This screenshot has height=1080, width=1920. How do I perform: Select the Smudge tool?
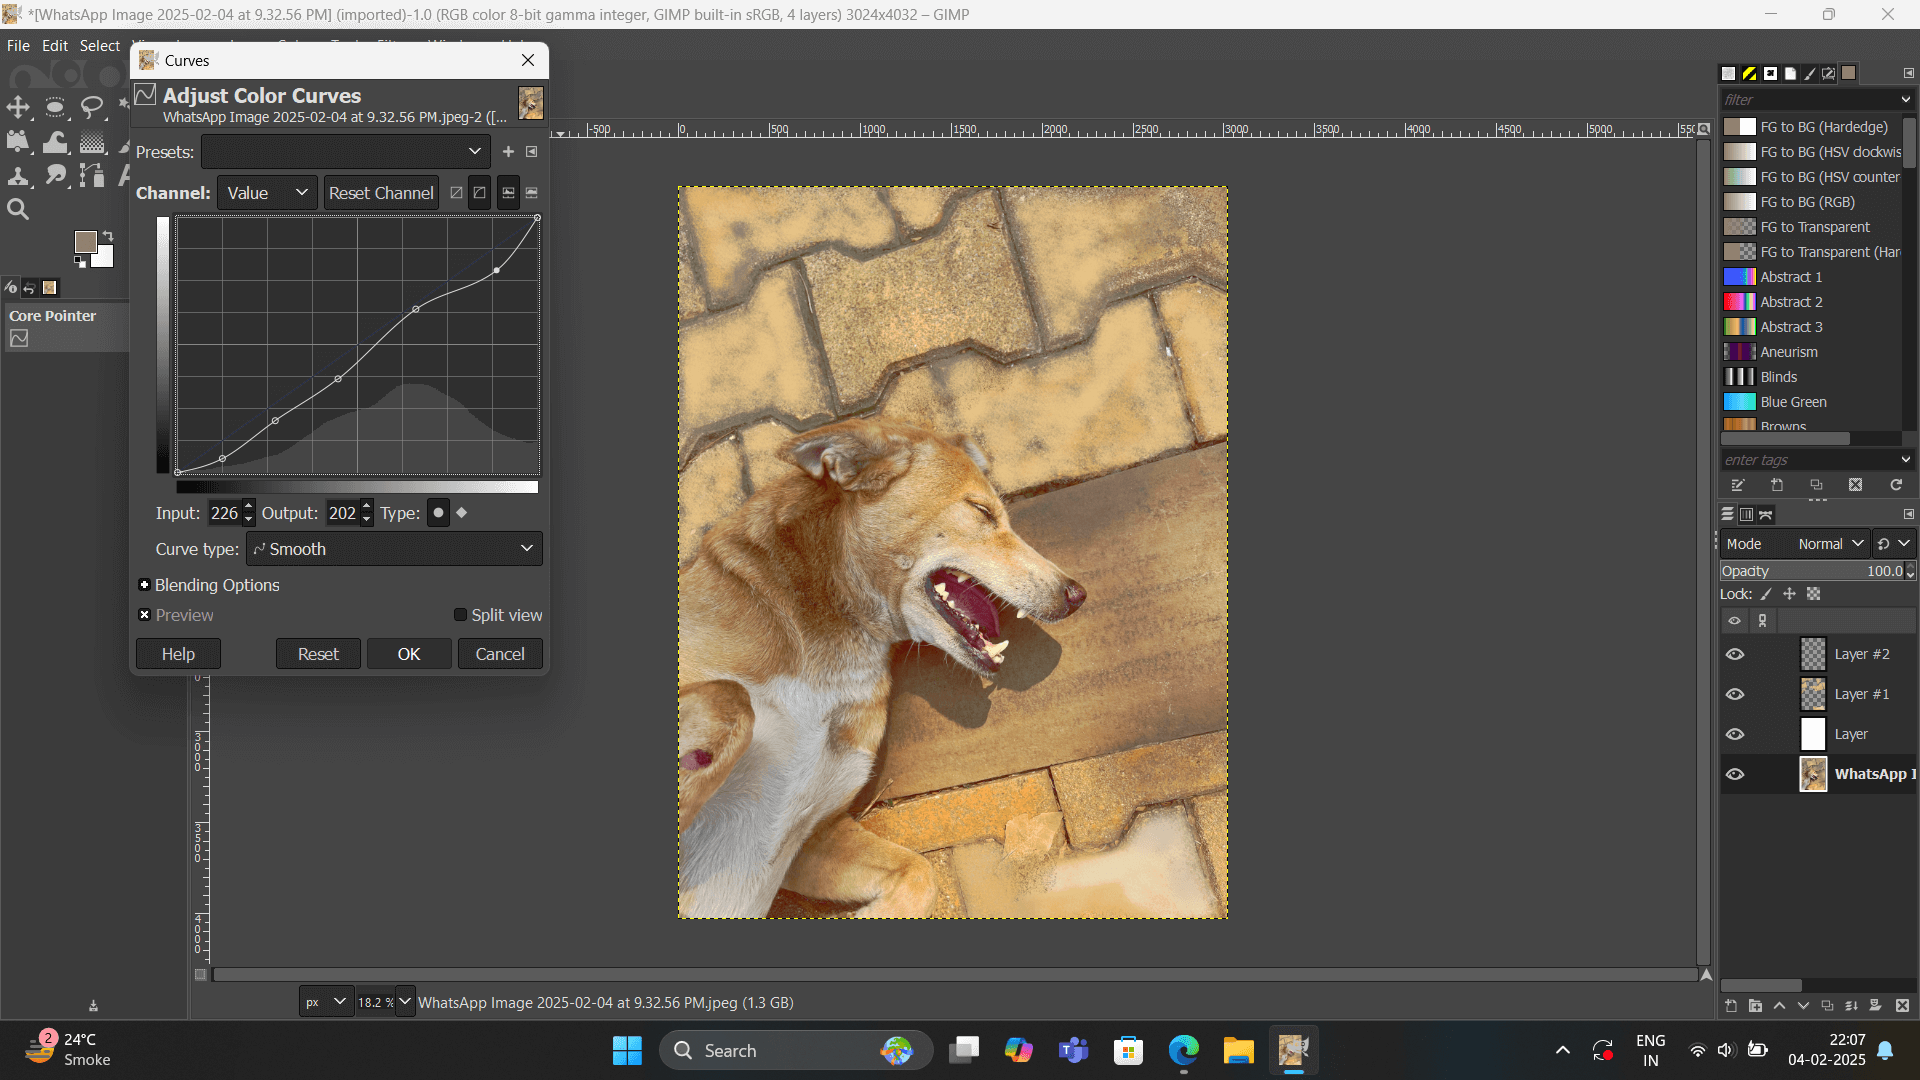[x=55, y=176]
